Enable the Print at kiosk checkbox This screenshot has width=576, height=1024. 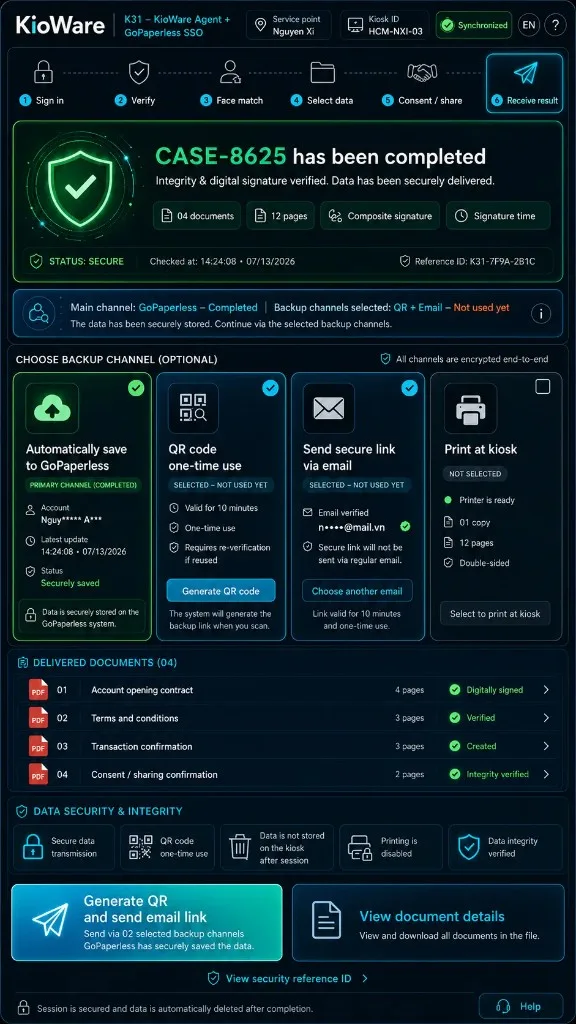point(543,387)
